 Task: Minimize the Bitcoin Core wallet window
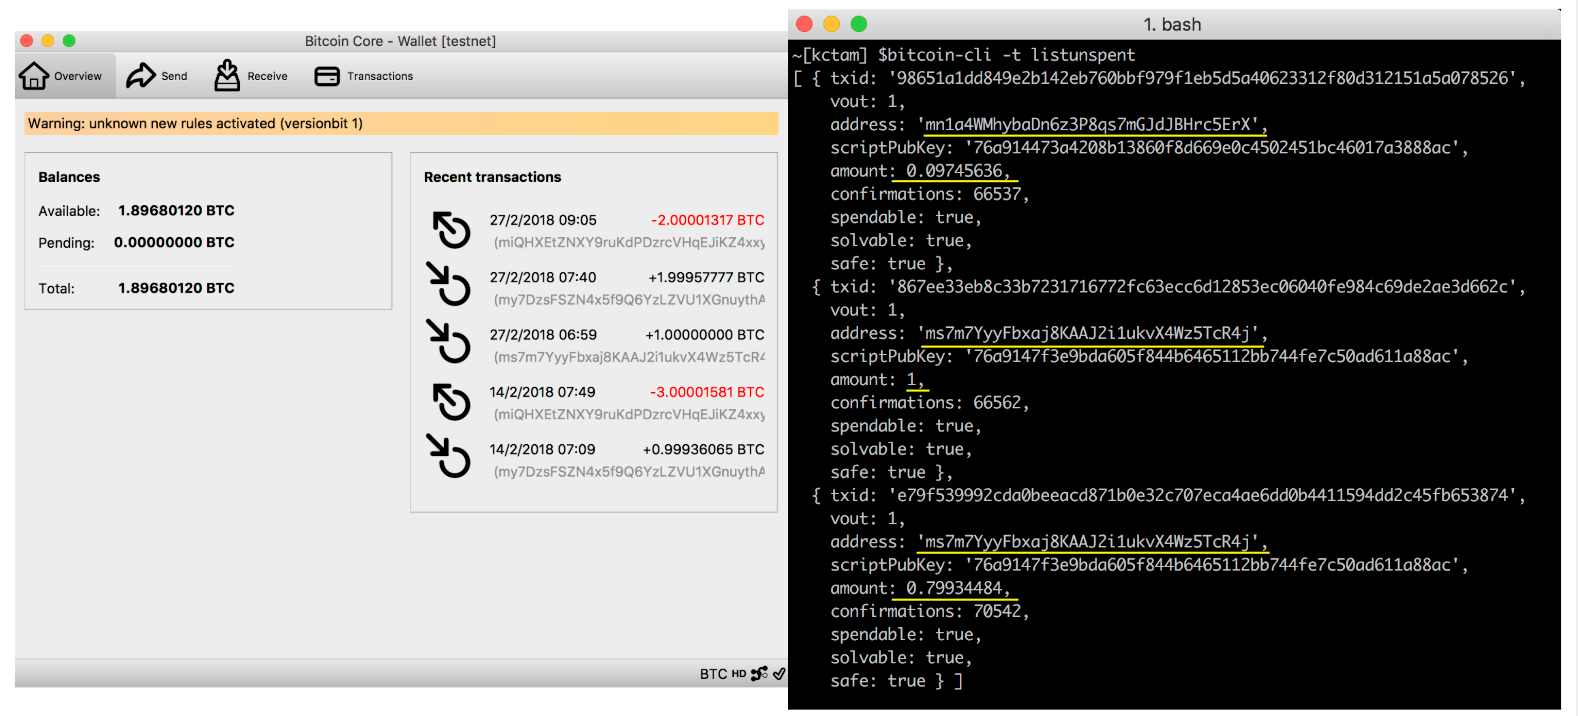point(47,41)
